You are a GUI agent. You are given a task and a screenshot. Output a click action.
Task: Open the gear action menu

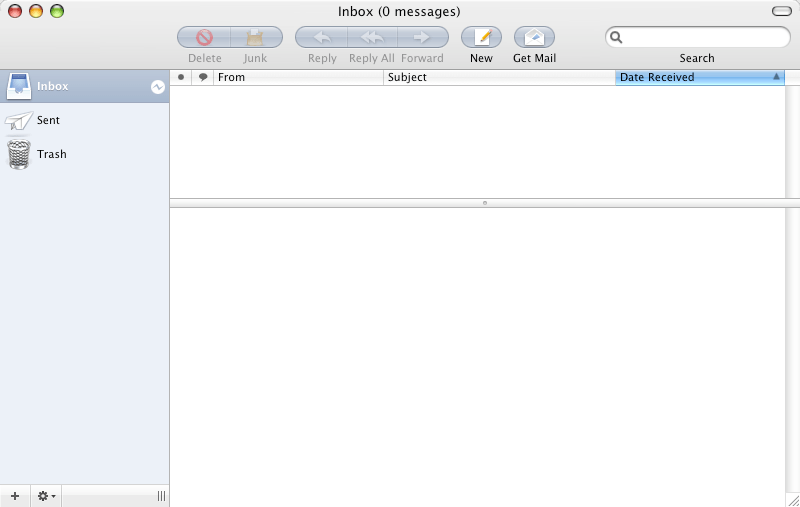tap(46, 496)
